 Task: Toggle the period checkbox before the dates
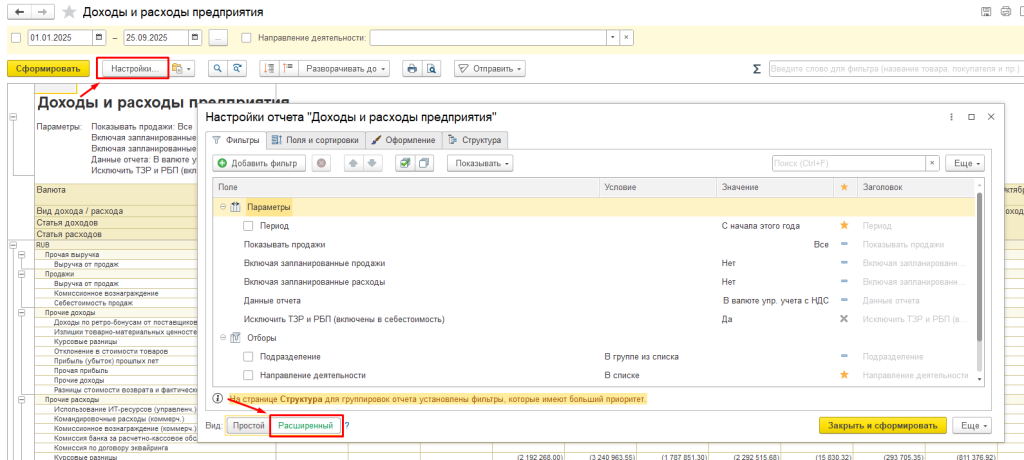(x=16, y=37)
